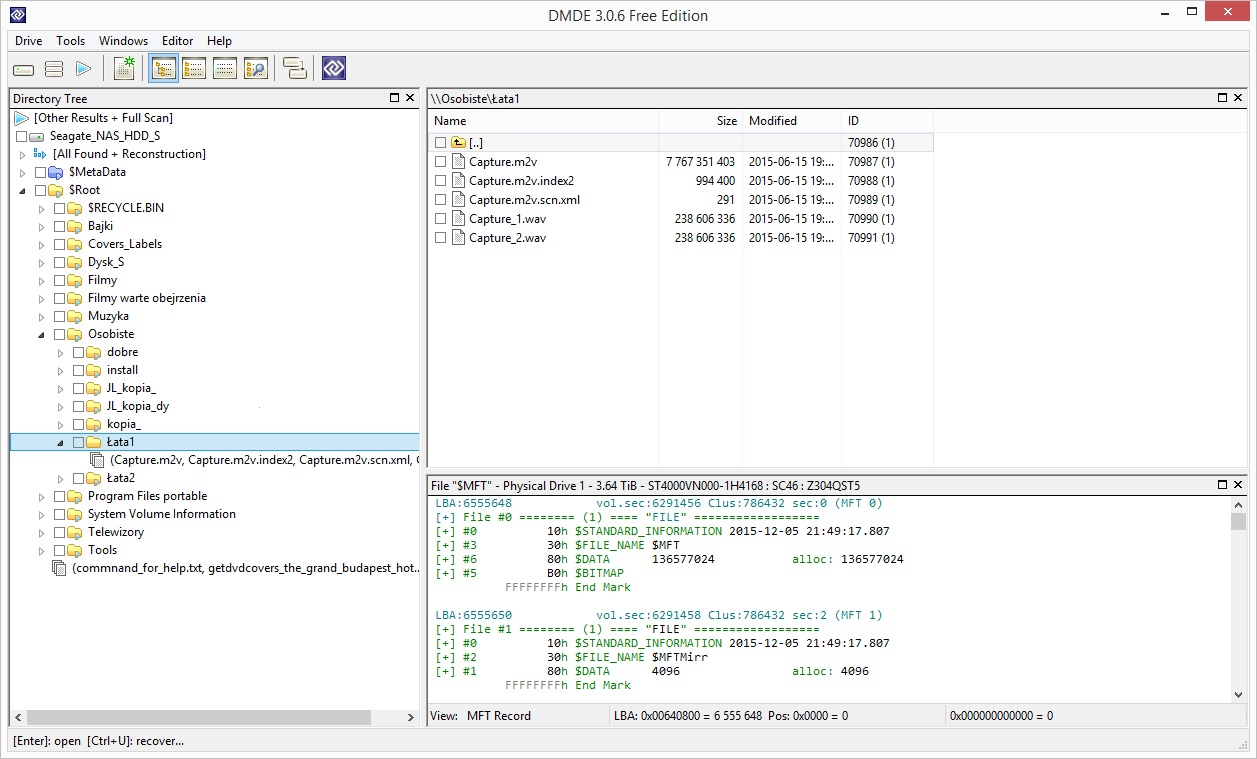
Task: Open the Editor menu
Action: click(x=178, y=41)
